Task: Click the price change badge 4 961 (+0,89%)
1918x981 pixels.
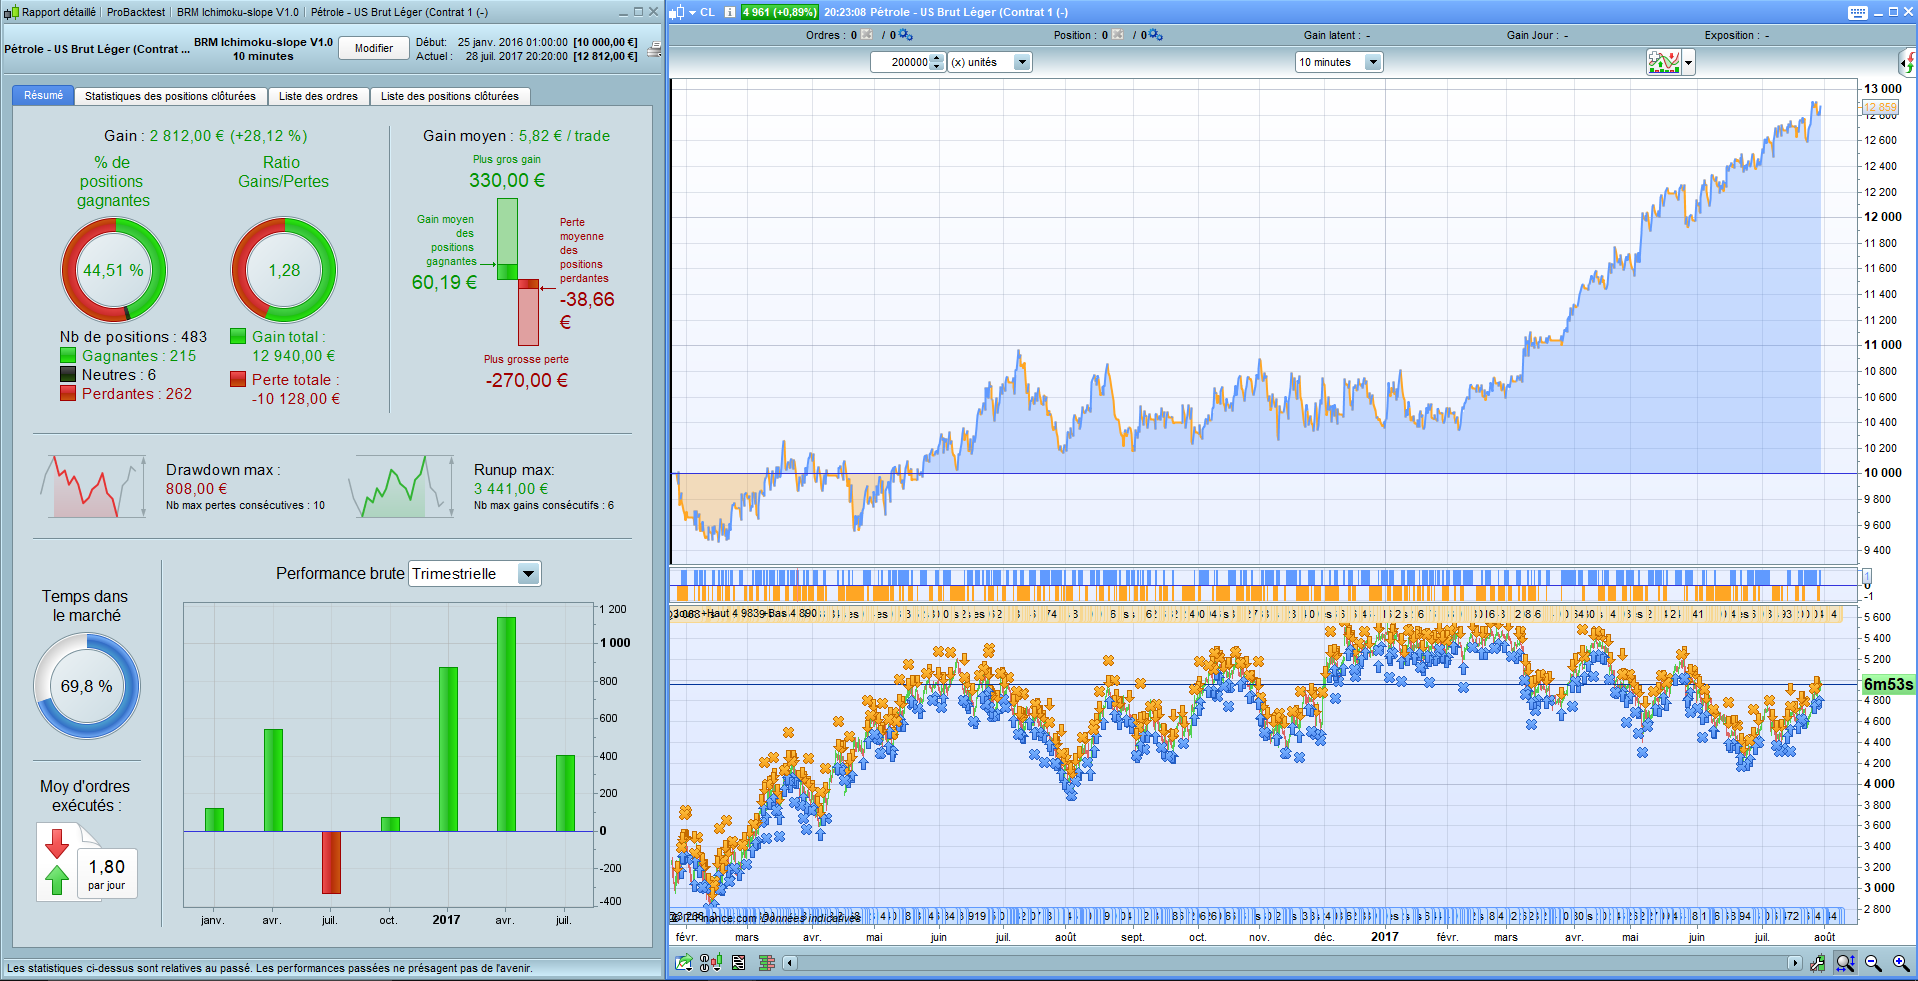Action: tap(779, 12)
